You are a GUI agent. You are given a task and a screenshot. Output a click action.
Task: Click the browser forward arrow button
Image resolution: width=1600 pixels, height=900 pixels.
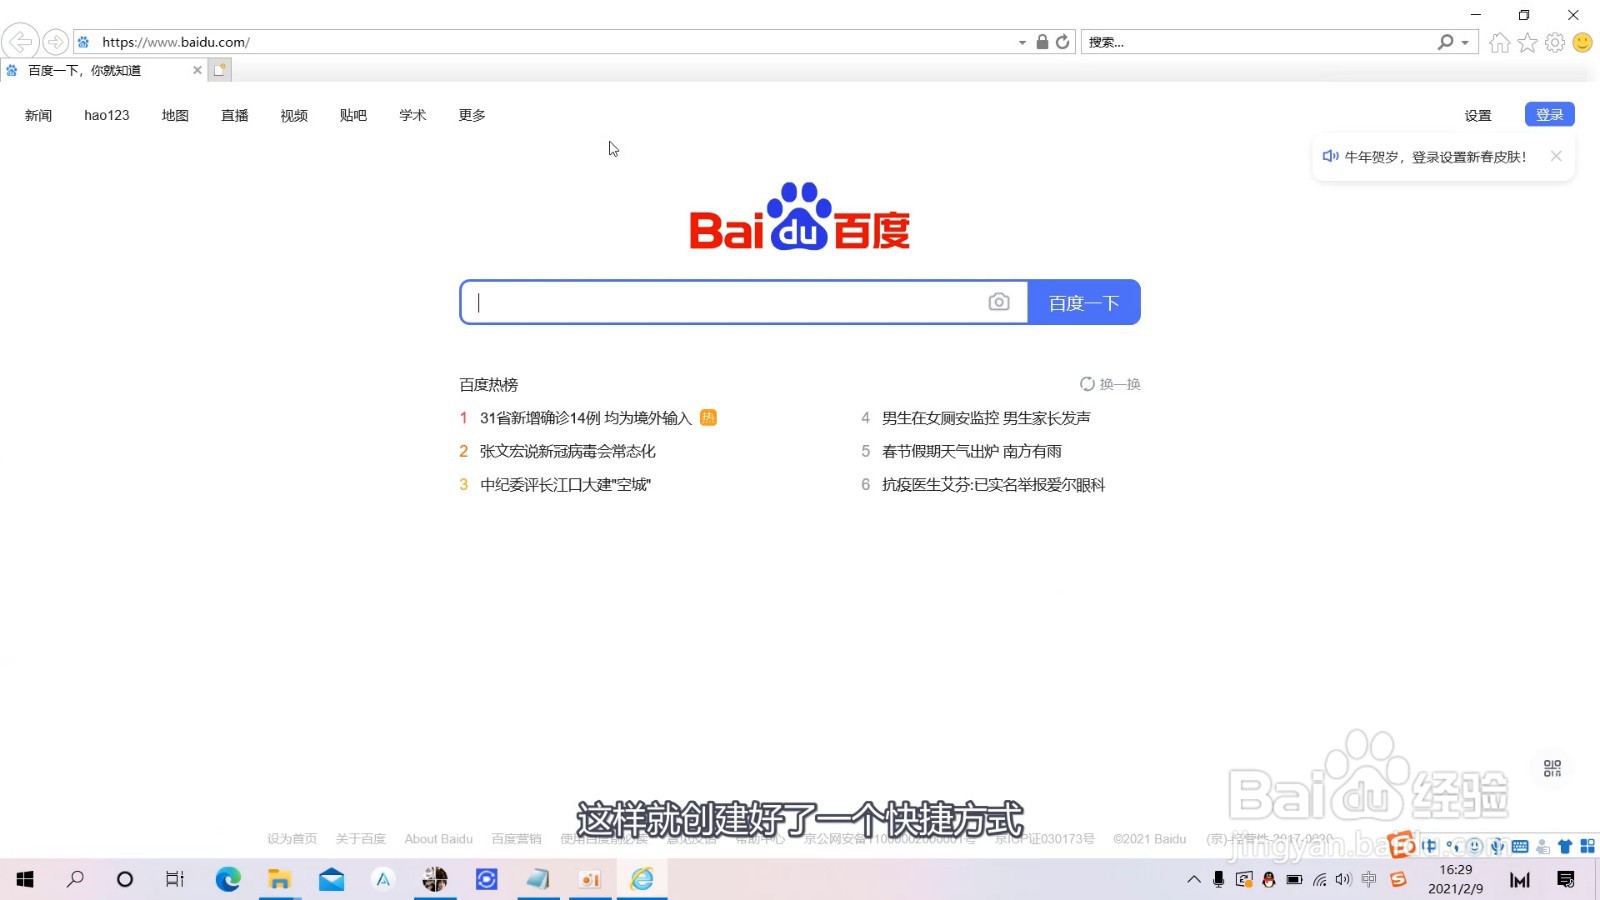[x=56, y=42]
